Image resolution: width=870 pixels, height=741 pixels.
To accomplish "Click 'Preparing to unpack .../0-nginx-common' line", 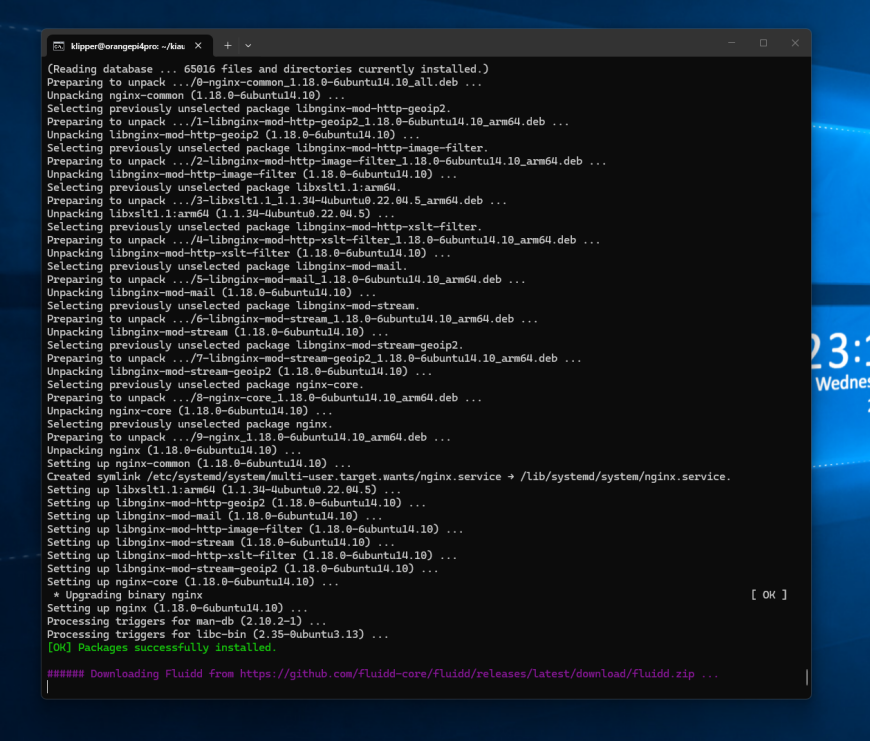I will tap(264, 83).
